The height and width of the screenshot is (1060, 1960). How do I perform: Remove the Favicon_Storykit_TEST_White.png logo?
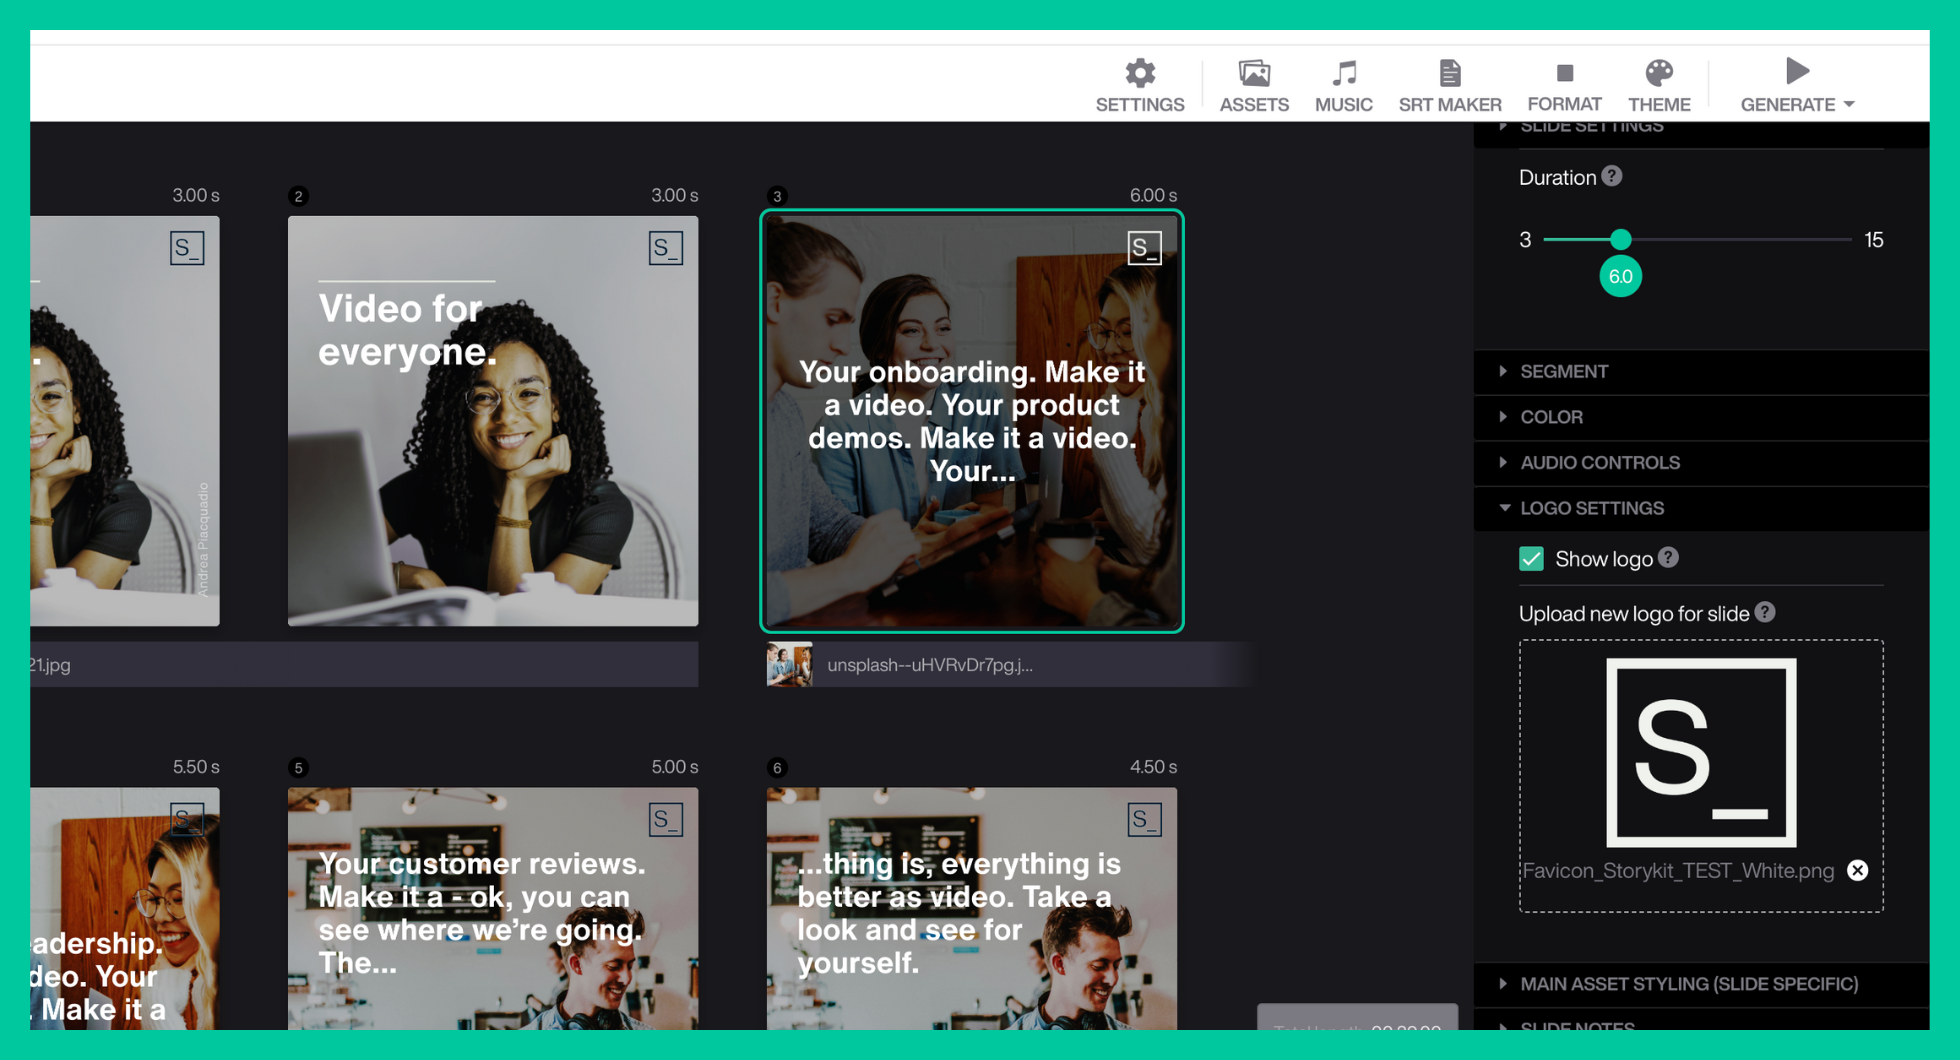click(1857, 870)
